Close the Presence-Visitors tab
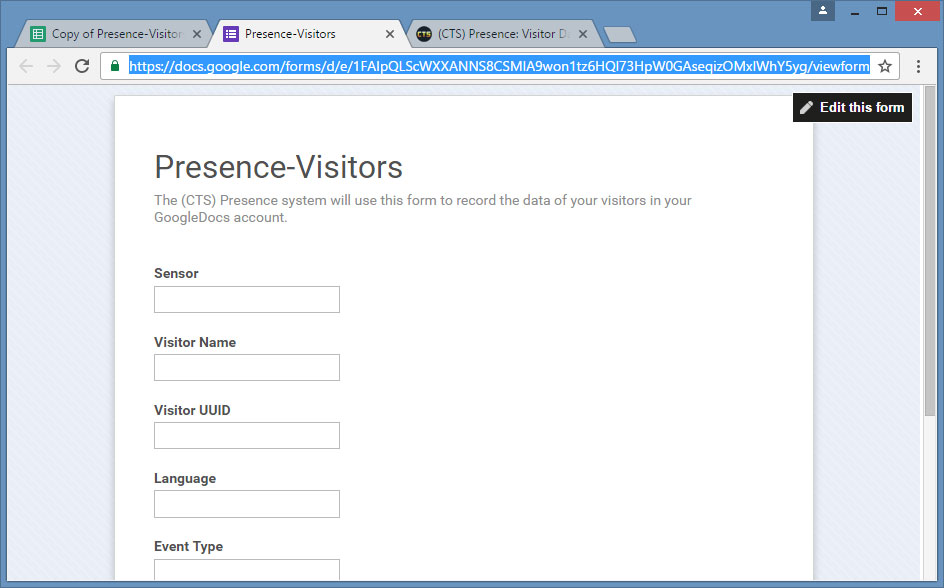 390,34
